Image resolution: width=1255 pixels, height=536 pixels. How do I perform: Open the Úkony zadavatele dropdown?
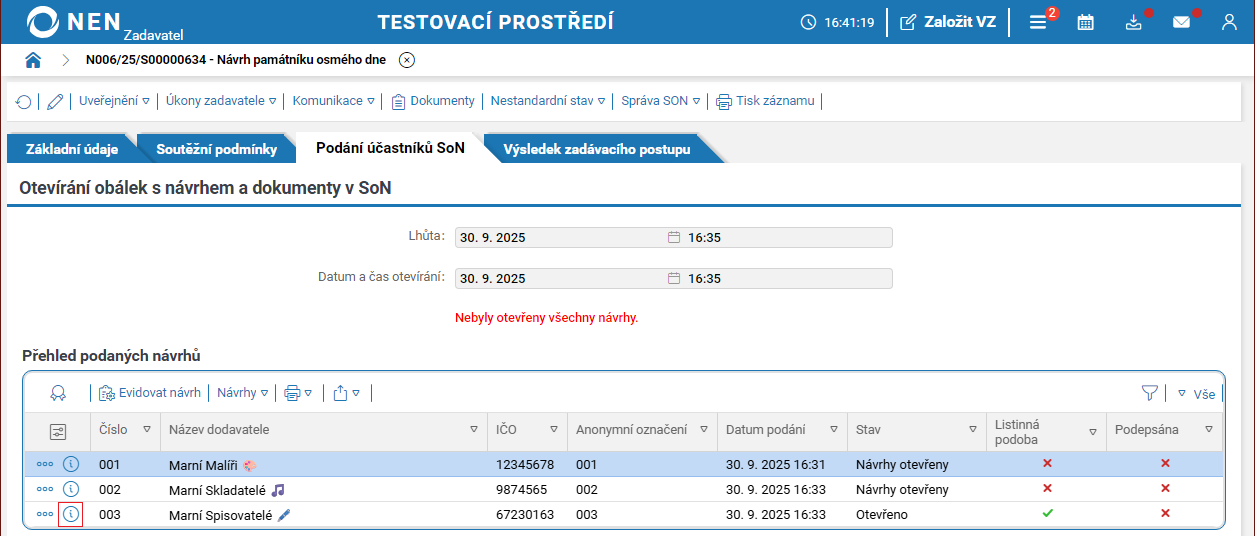[221, 101]
